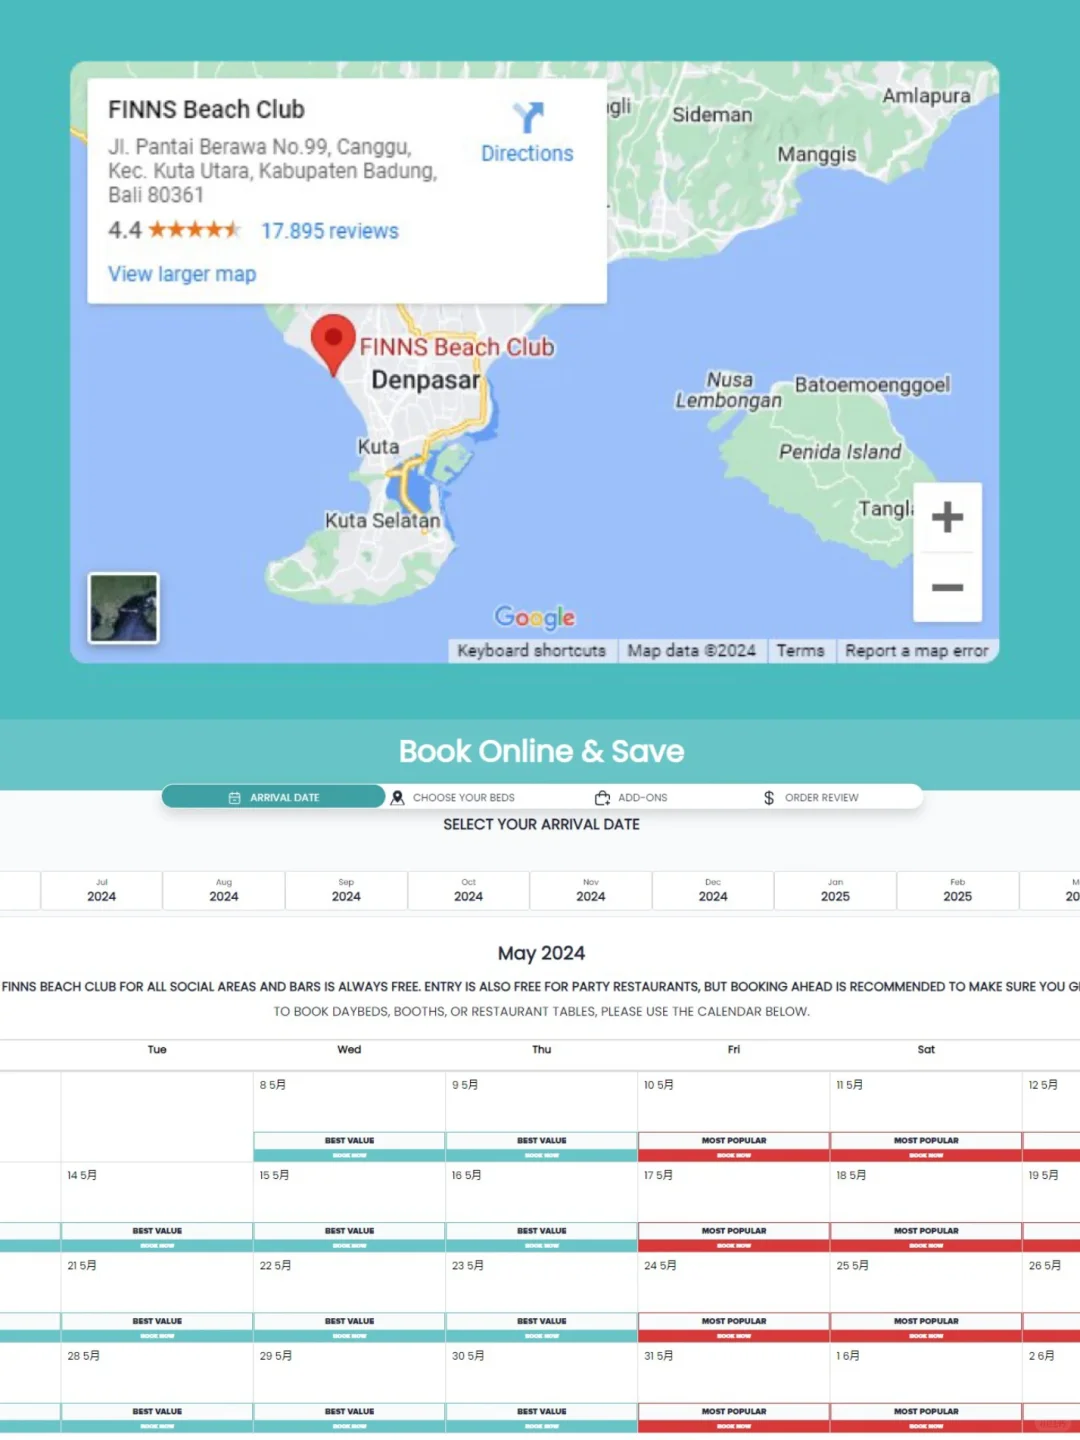This screenshot has height=1440, width=1080.
Task: Zoom out the map with the minus icon
Action: click(x=947, y=587)
